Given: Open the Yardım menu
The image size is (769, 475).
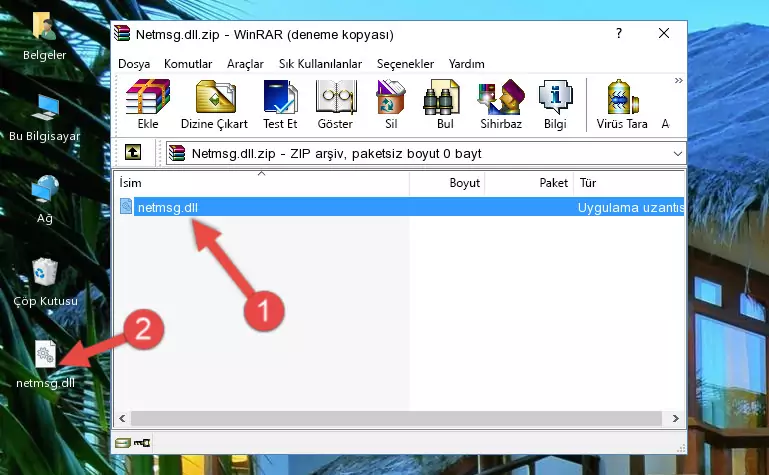Looking at the screenshot, I should [x=466, y=64].
